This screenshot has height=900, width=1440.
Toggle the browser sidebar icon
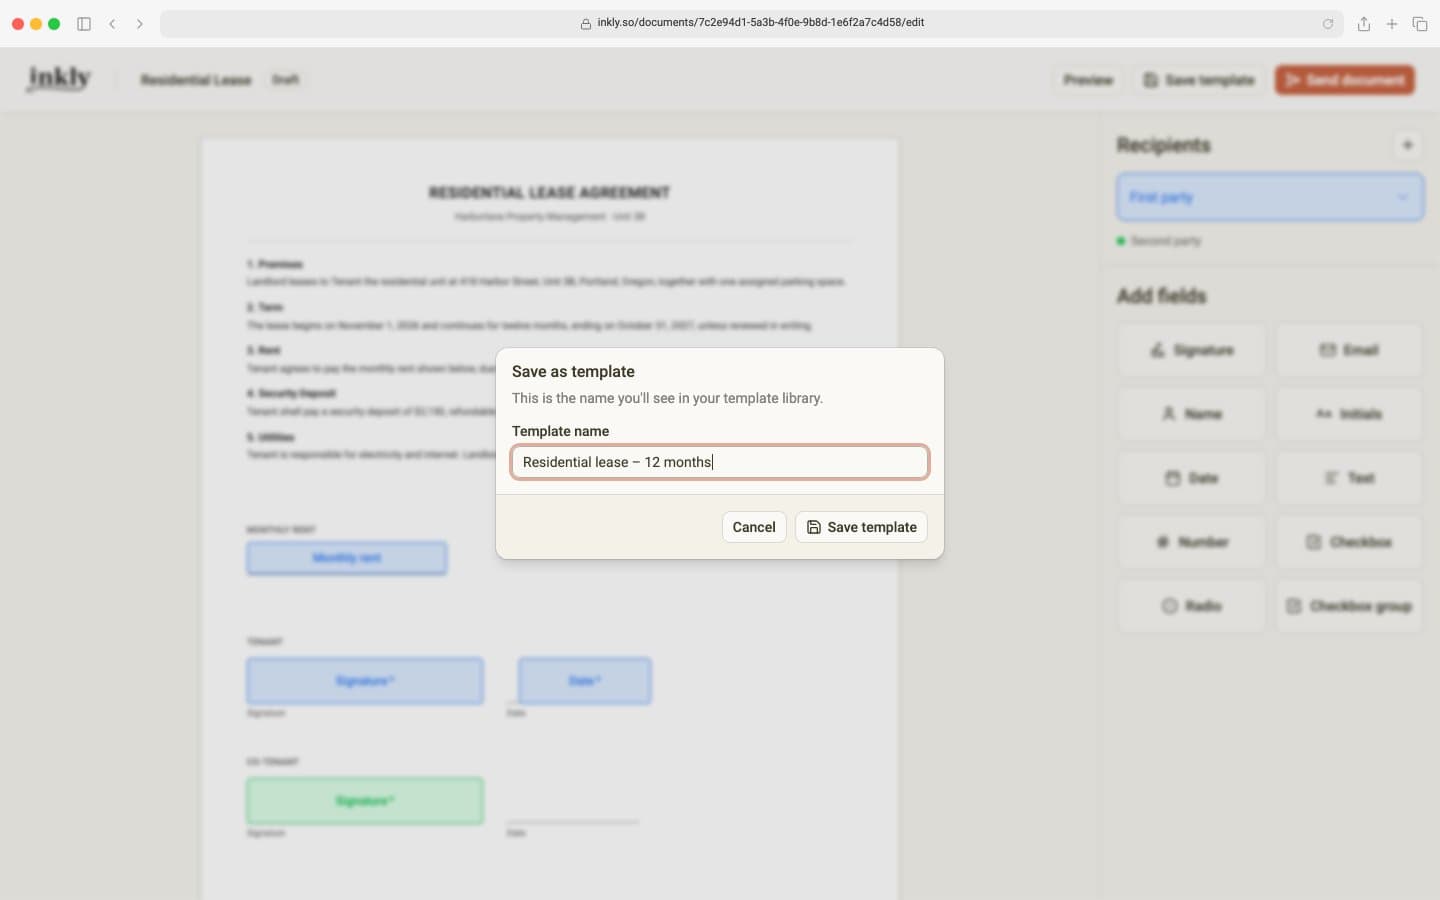tap(84, 24)
